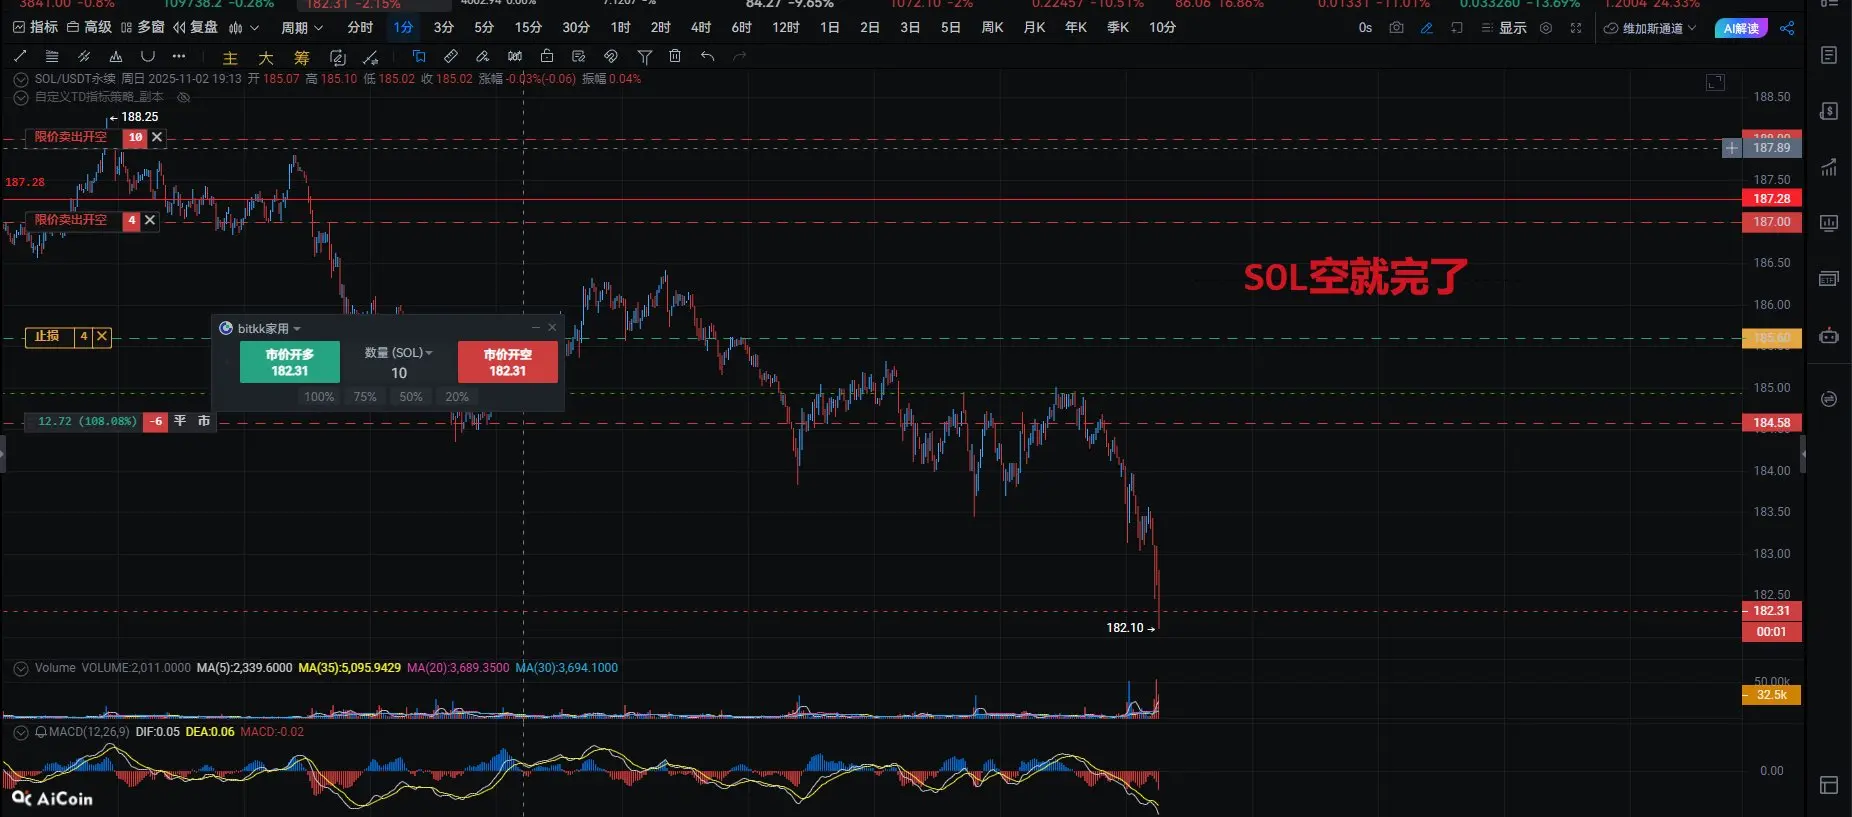Select the arc curve drawing tool
The image size is (1852, 817).
click(x=148, y=56)
